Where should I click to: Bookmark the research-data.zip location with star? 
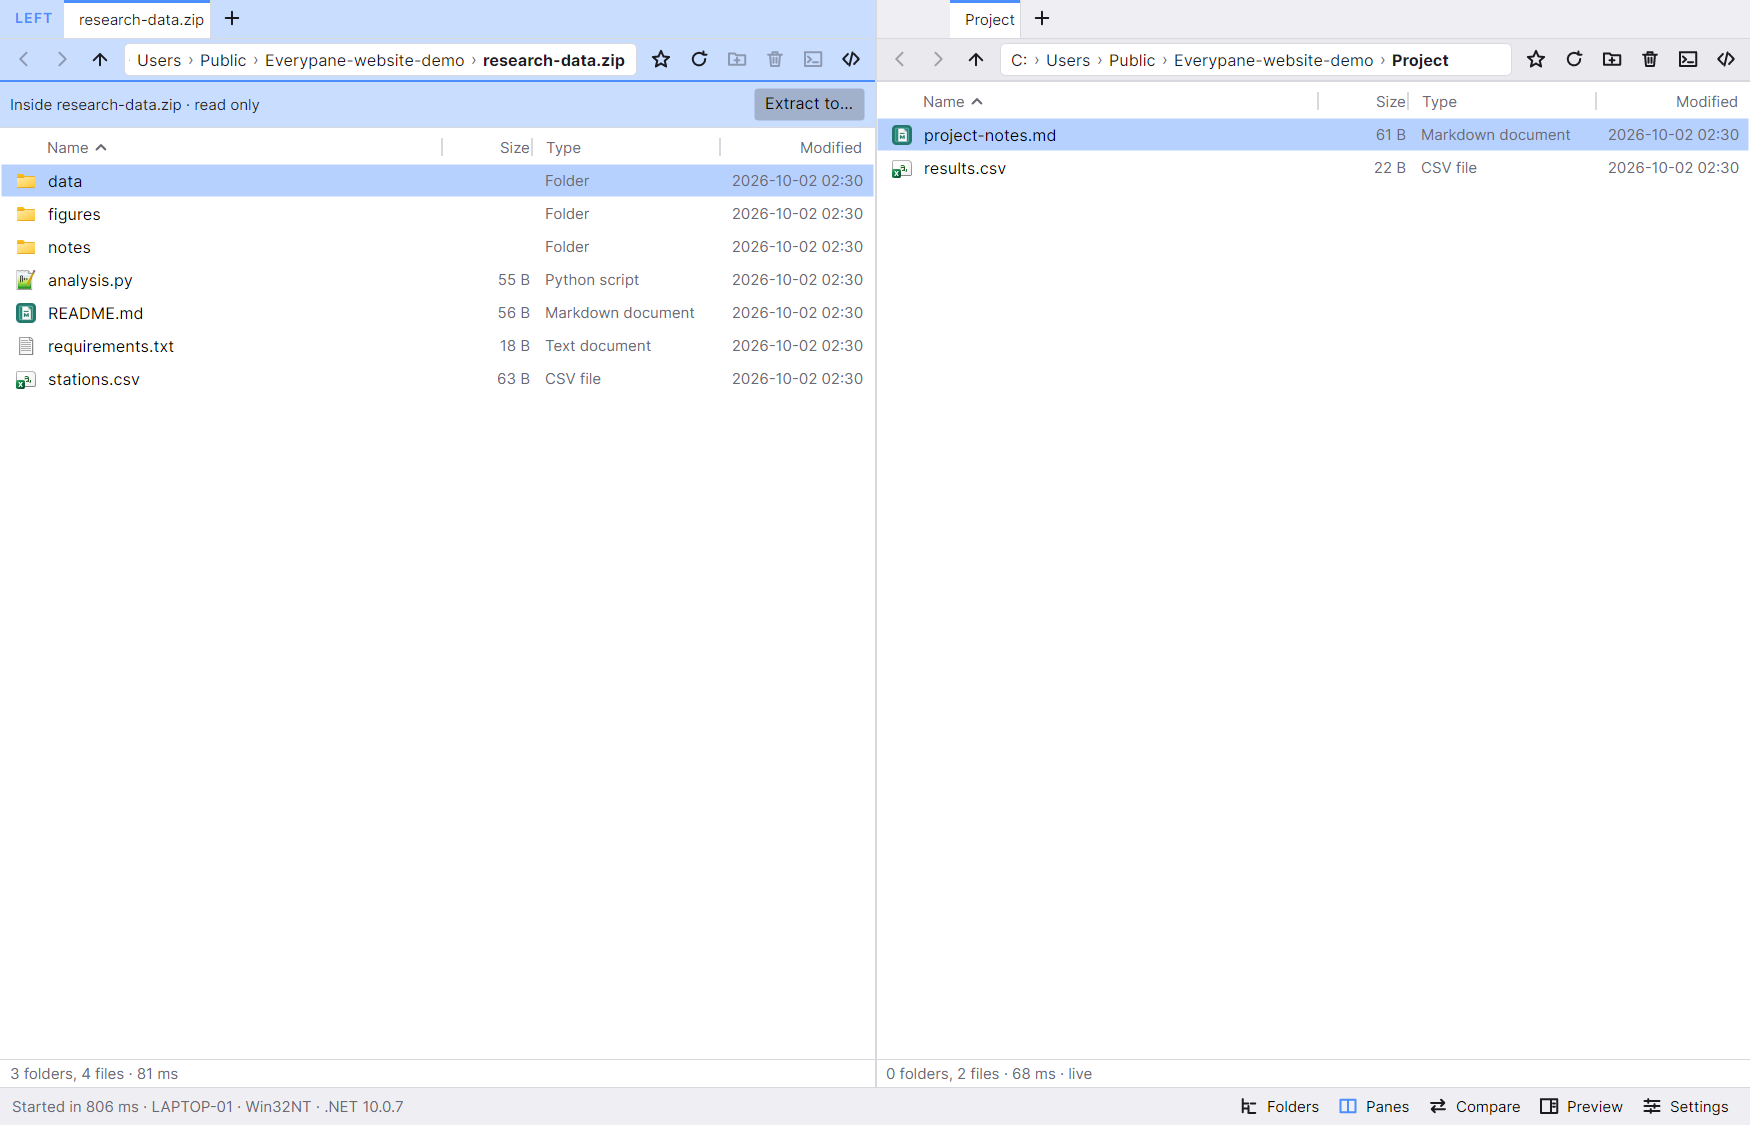tap(661, 60)
